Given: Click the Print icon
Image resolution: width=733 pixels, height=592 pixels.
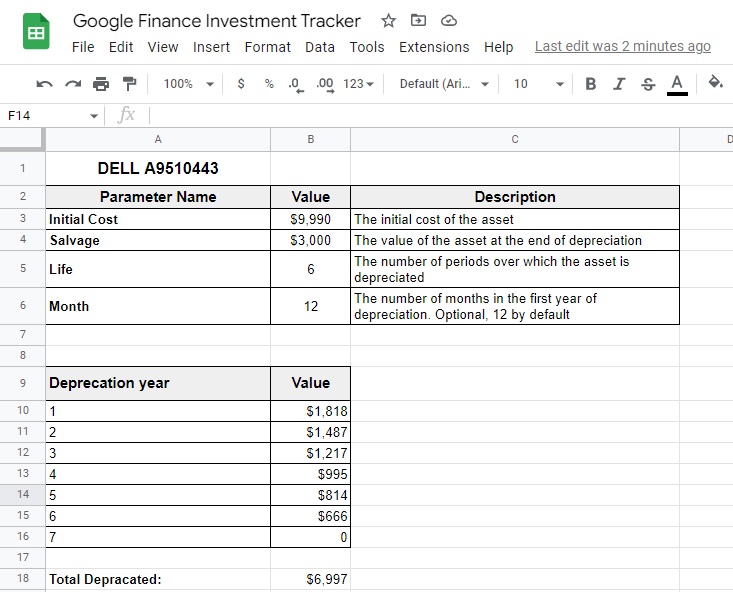Looking at the screenshot, I should [x=101, y=84].
